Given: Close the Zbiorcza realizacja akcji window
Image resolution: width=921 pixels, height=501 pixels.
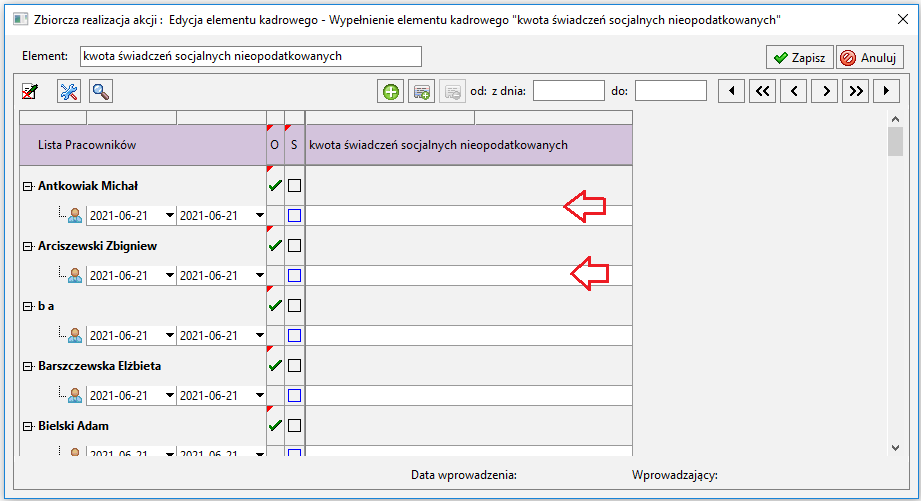Looking at the screenshot, I should [903, 19].
